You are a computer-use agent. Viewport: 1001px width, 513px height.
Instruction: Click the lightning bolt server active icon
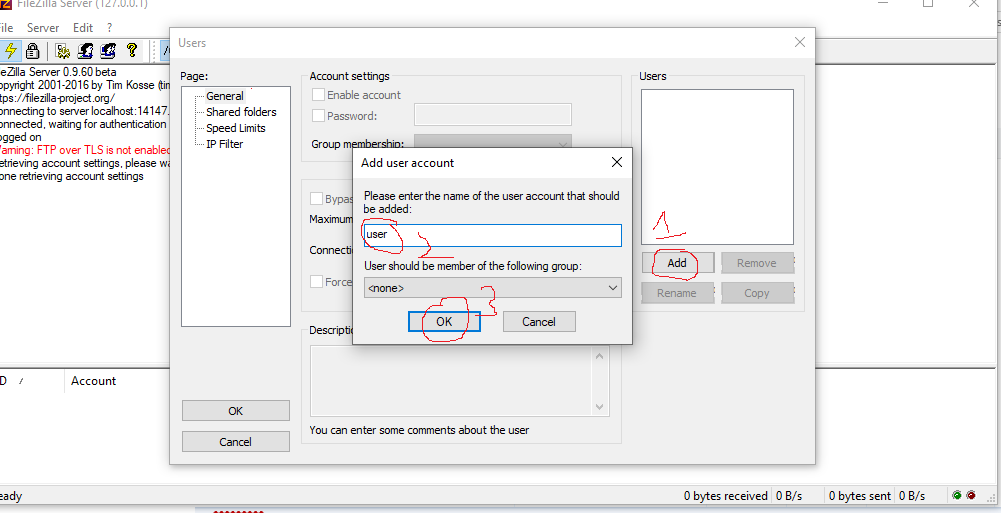11,51
